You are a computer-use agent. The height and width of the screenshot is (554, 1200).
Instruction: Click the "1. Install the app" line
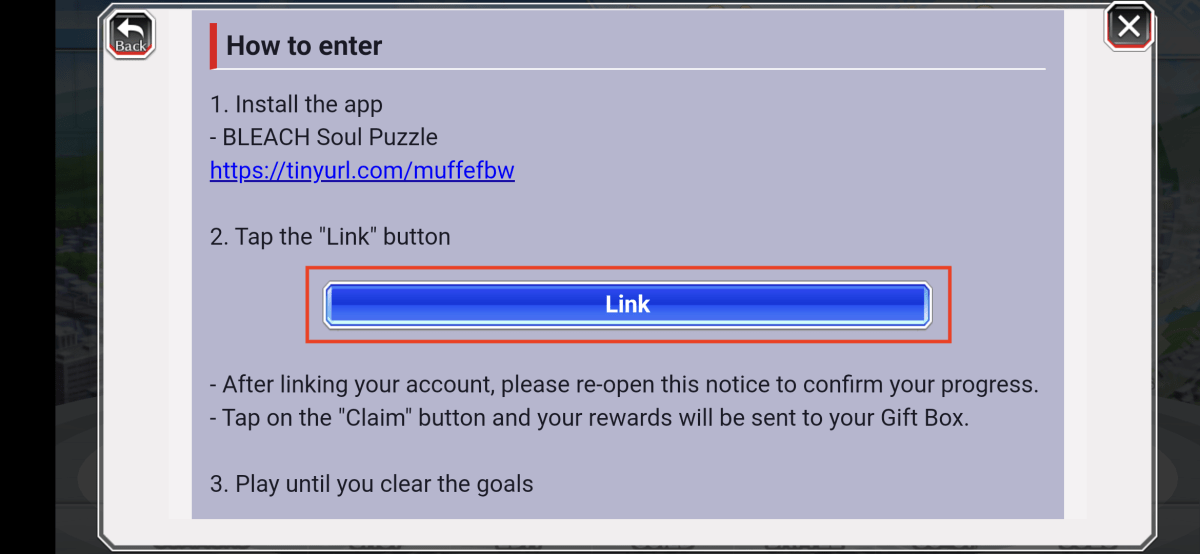[296, 104]
